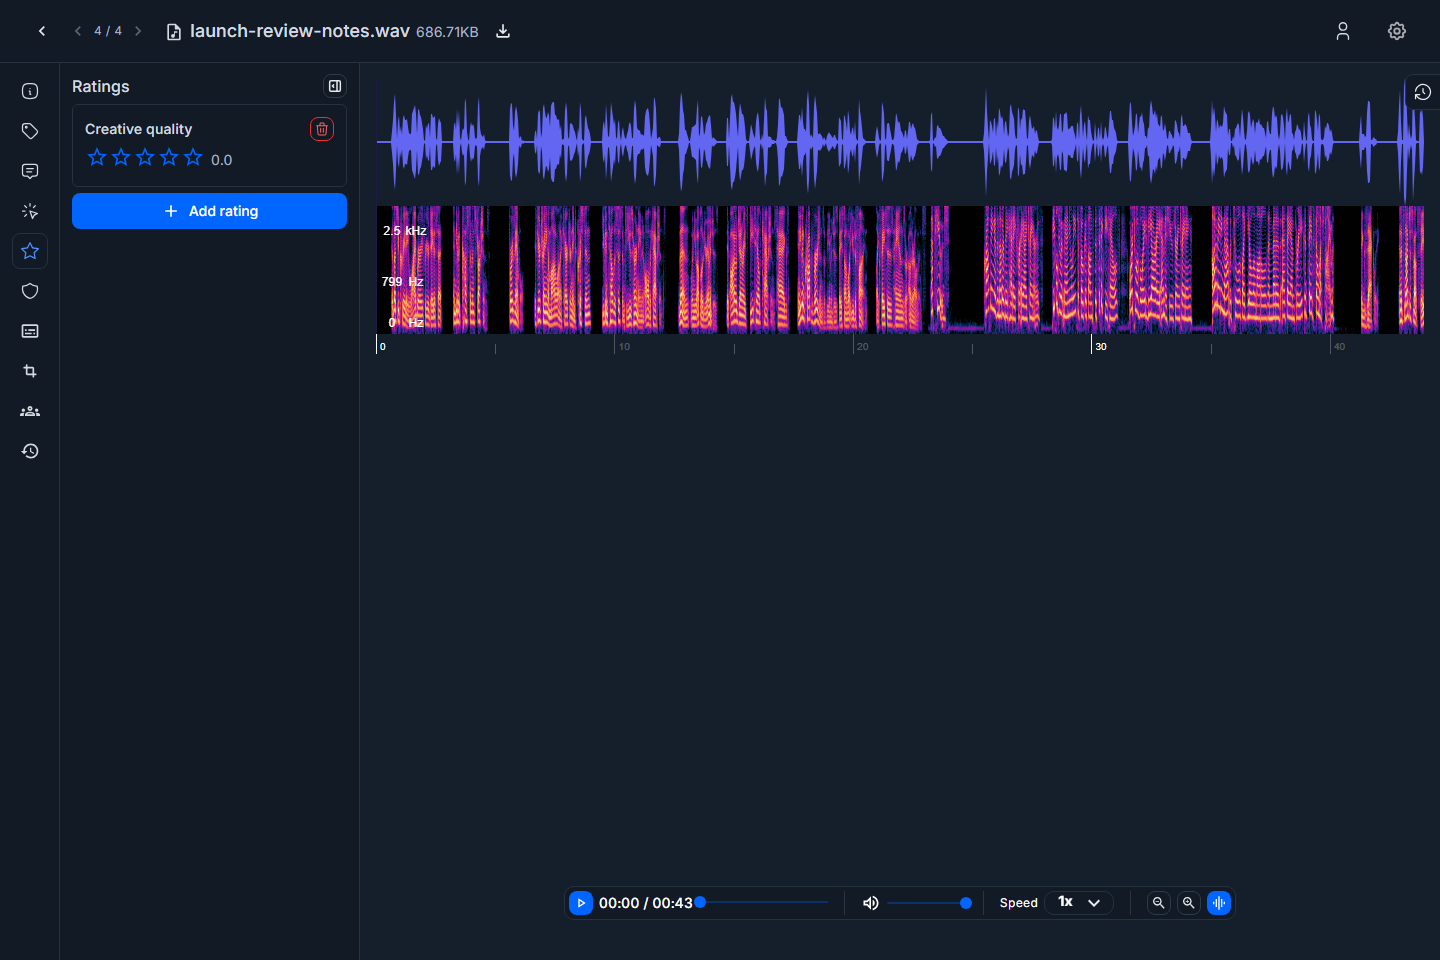Click the 40 second timeline marker

(x=1339, y=347)
